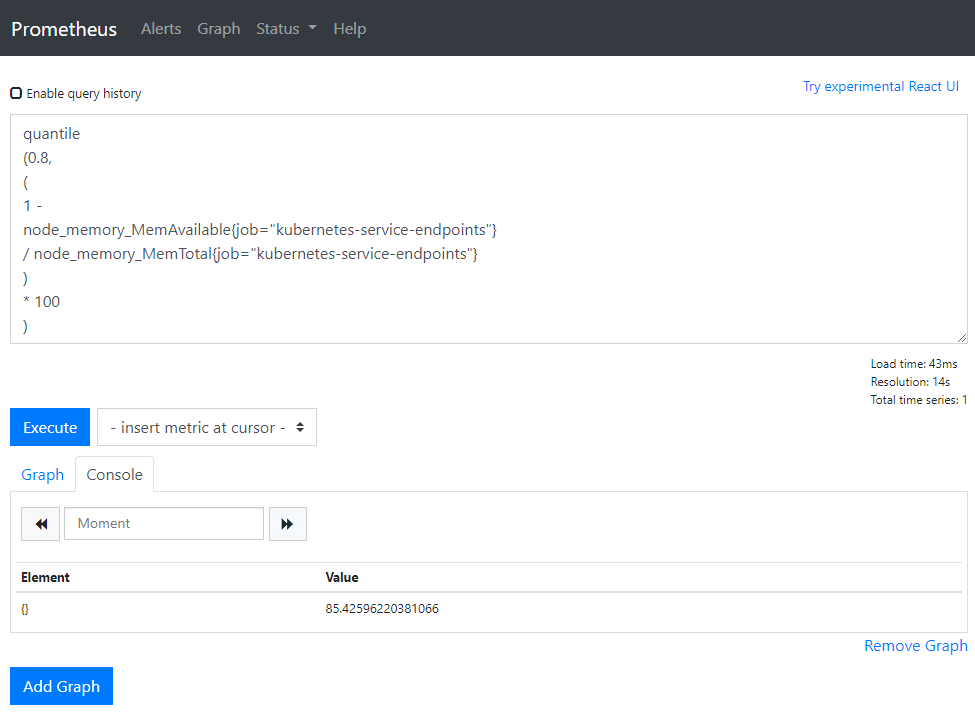Enable the query history checkbox
Viewport: 975px width, 726px height.
pos(16,93)
